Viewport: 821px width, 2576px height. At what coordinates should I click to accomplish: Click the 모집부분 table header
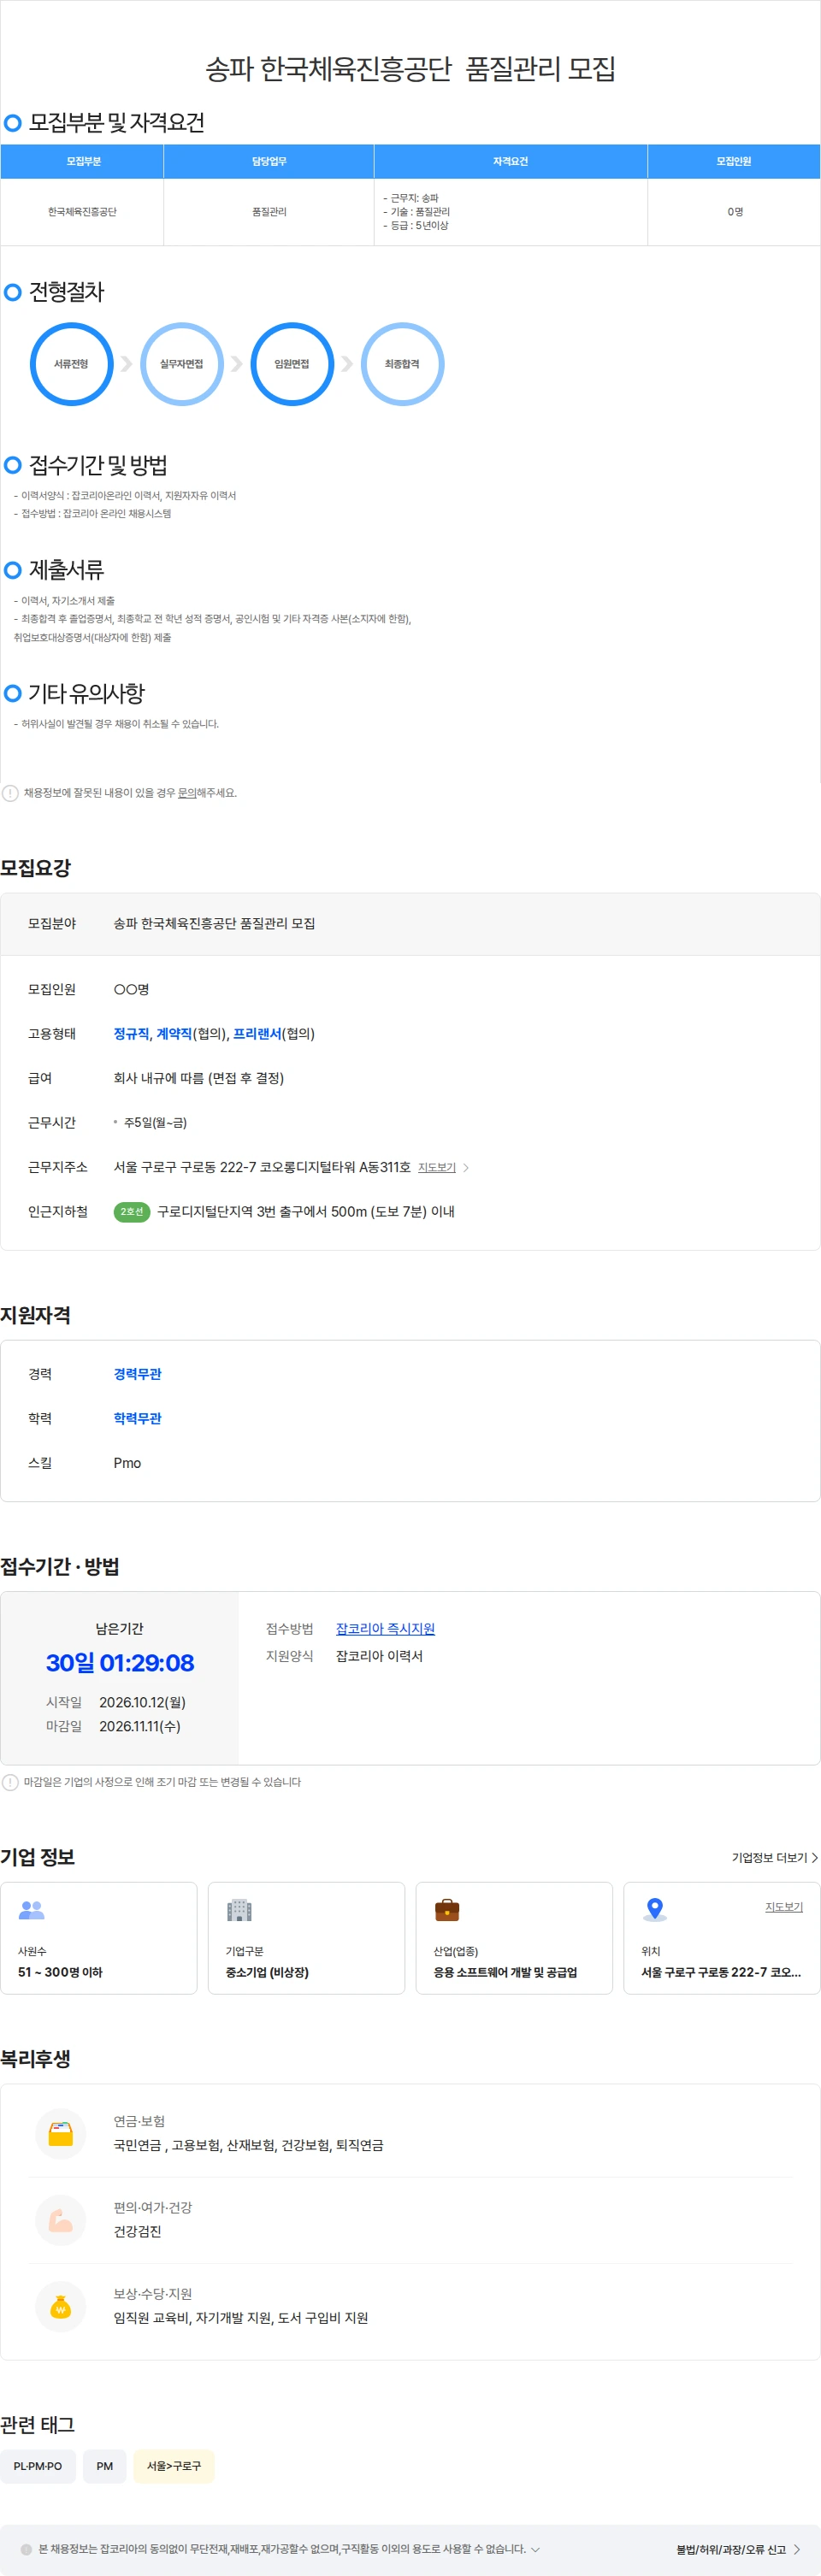tap(83, 161)
